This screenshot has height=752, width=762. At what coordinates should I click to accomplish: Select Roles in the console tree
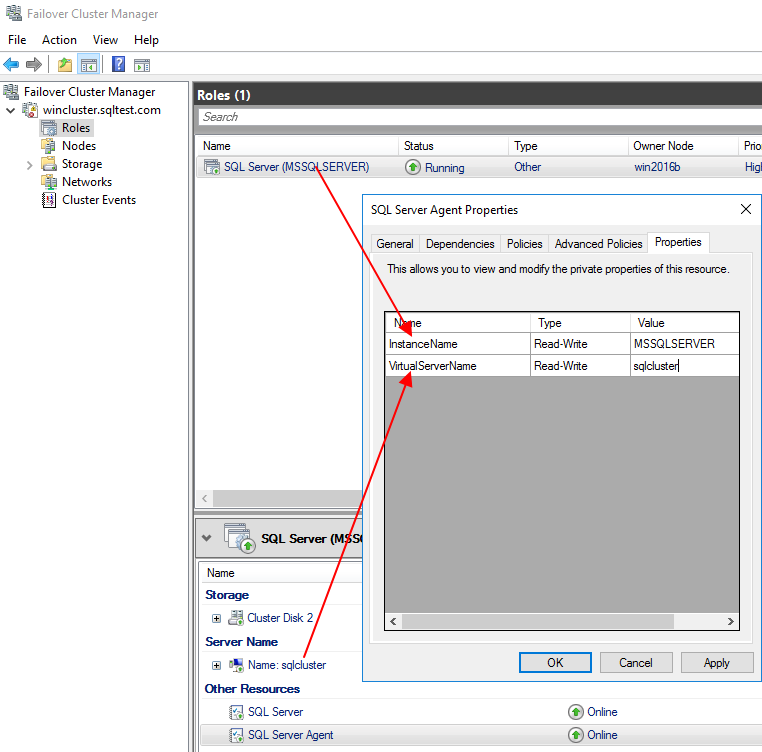[x=76, y=128]
